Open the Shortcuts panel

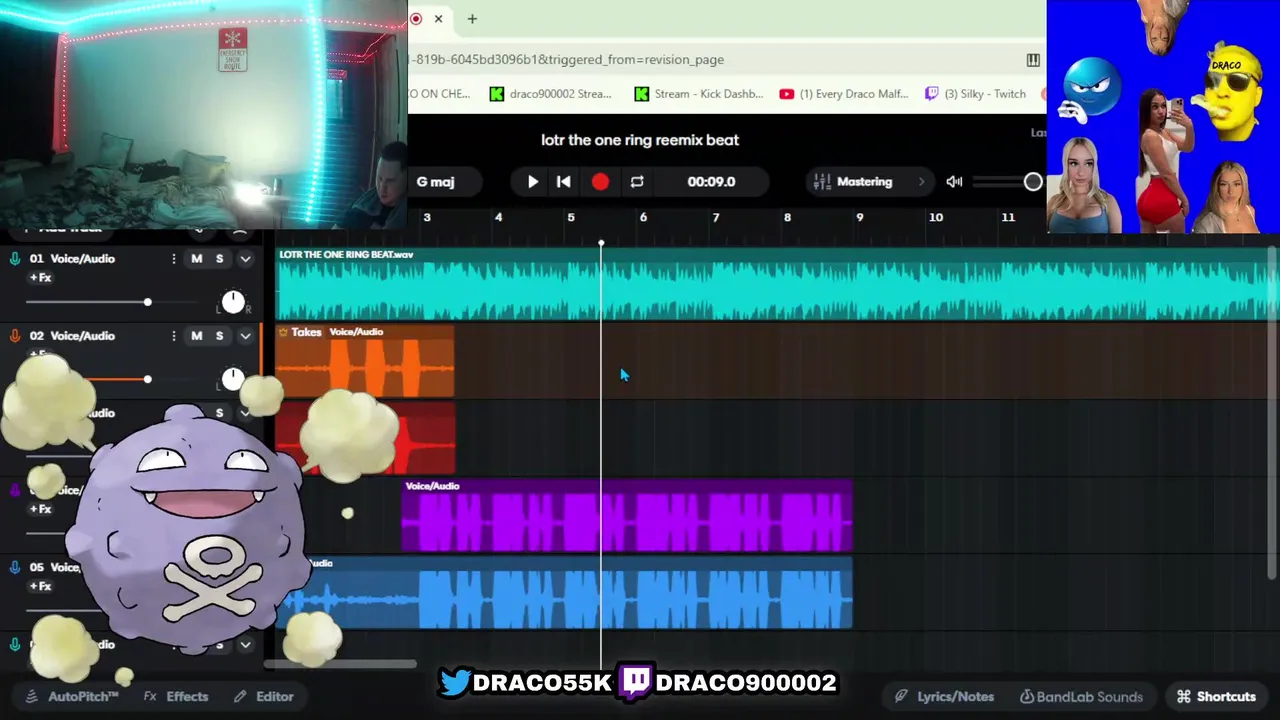pyautogui.click(x=1216, y=696)
